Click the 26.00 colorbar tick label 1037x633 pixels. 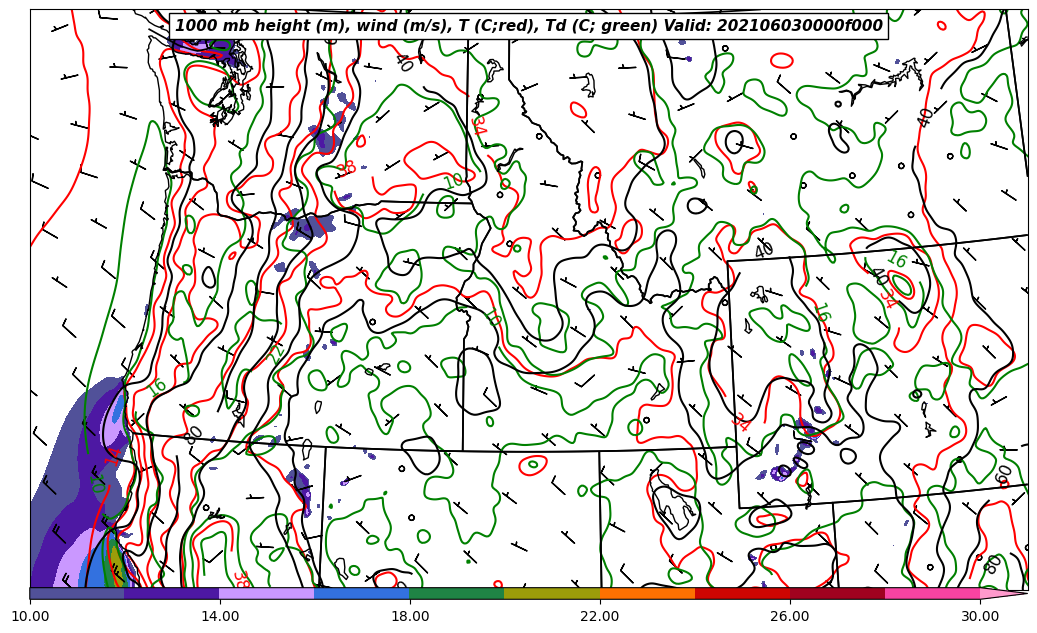pos(790,617)
